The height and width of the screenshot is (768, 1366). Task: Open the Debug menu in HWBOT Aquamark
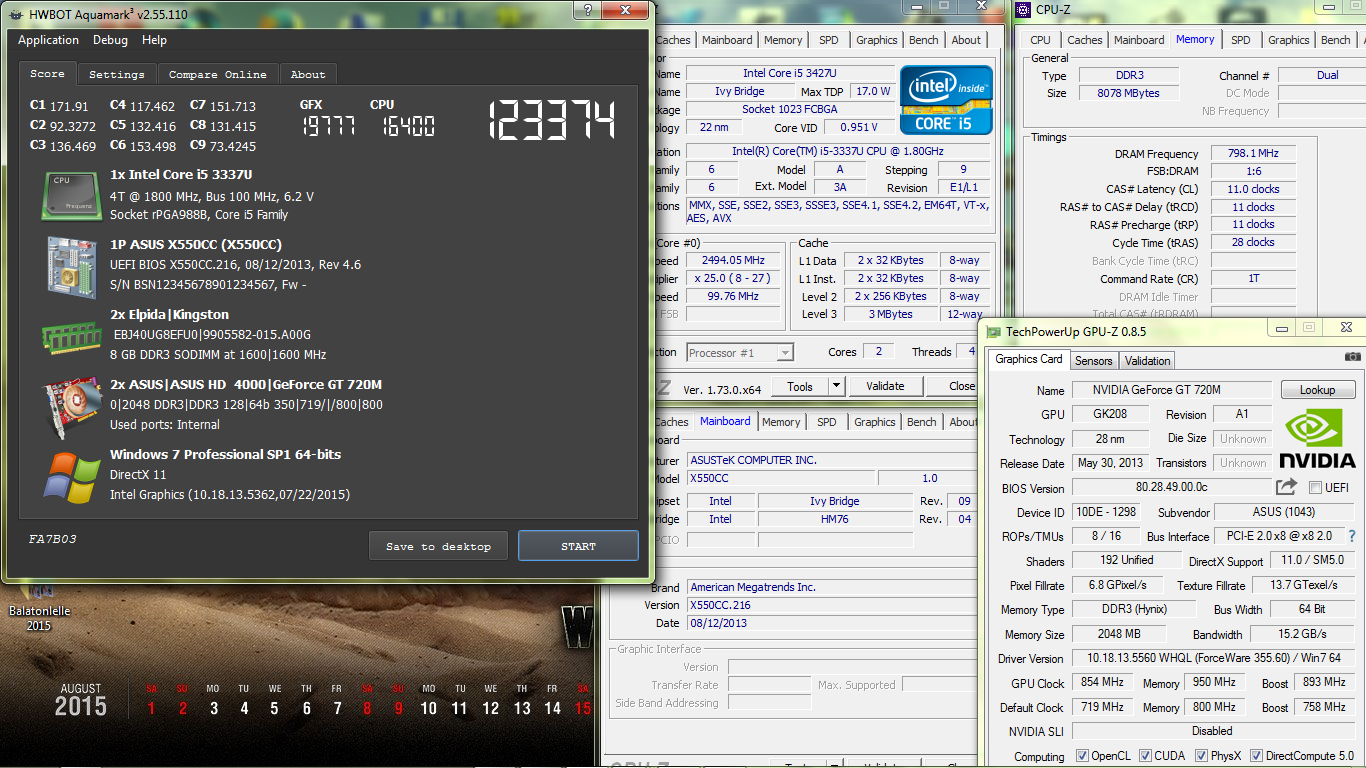point(110,40)
